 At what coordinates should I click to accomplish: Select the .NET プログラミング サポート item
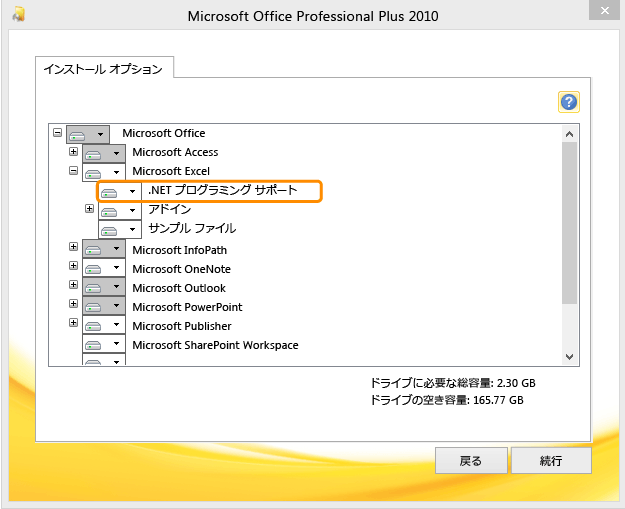pos(223,190)
